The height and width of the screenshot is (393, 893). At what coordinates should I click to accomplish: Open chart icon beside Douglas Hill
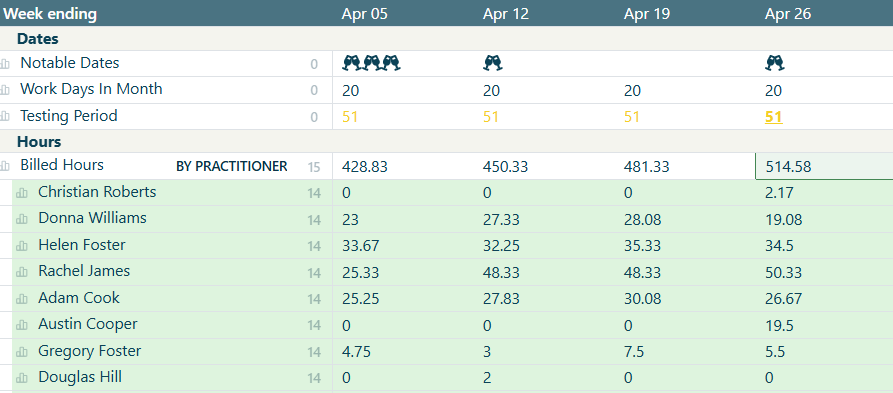coord(22,378)
